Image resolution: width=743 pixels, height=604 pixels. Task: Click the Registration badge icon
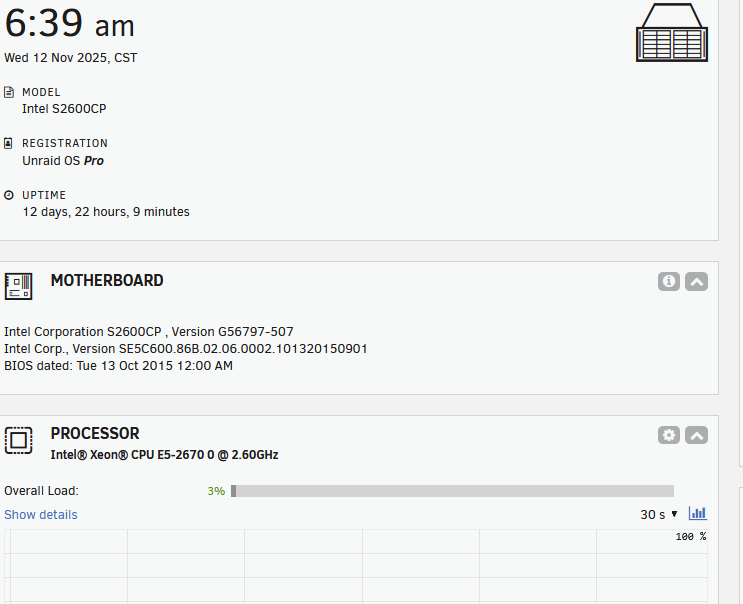click(9, 143)
